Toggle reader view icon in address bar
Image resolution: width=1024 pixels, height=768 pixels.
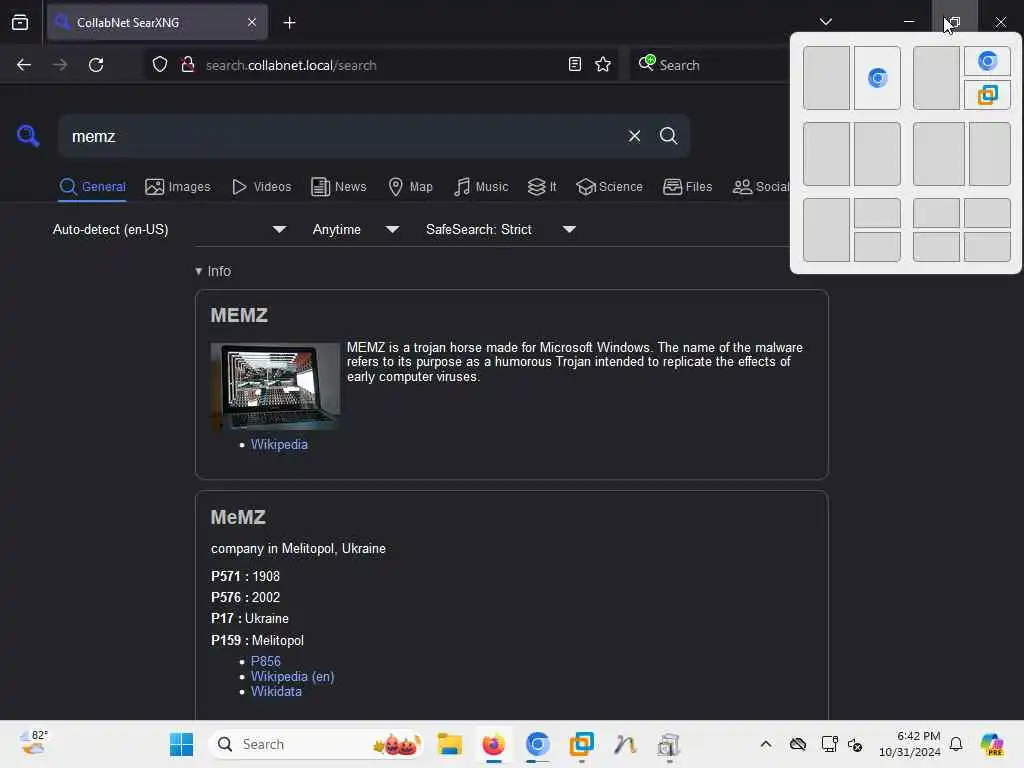[x=575, y=65]
